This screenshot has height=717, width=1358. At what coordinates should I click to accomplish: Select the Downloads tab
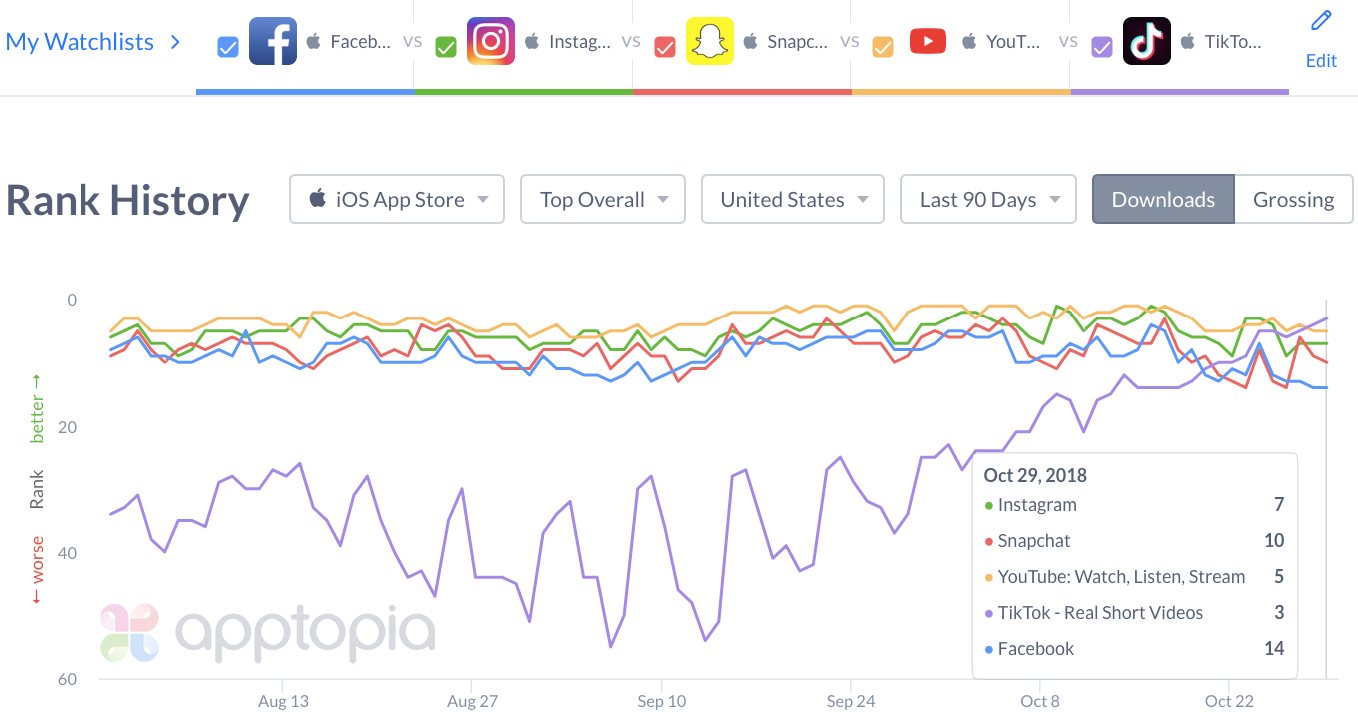(x=1163, y=199)
